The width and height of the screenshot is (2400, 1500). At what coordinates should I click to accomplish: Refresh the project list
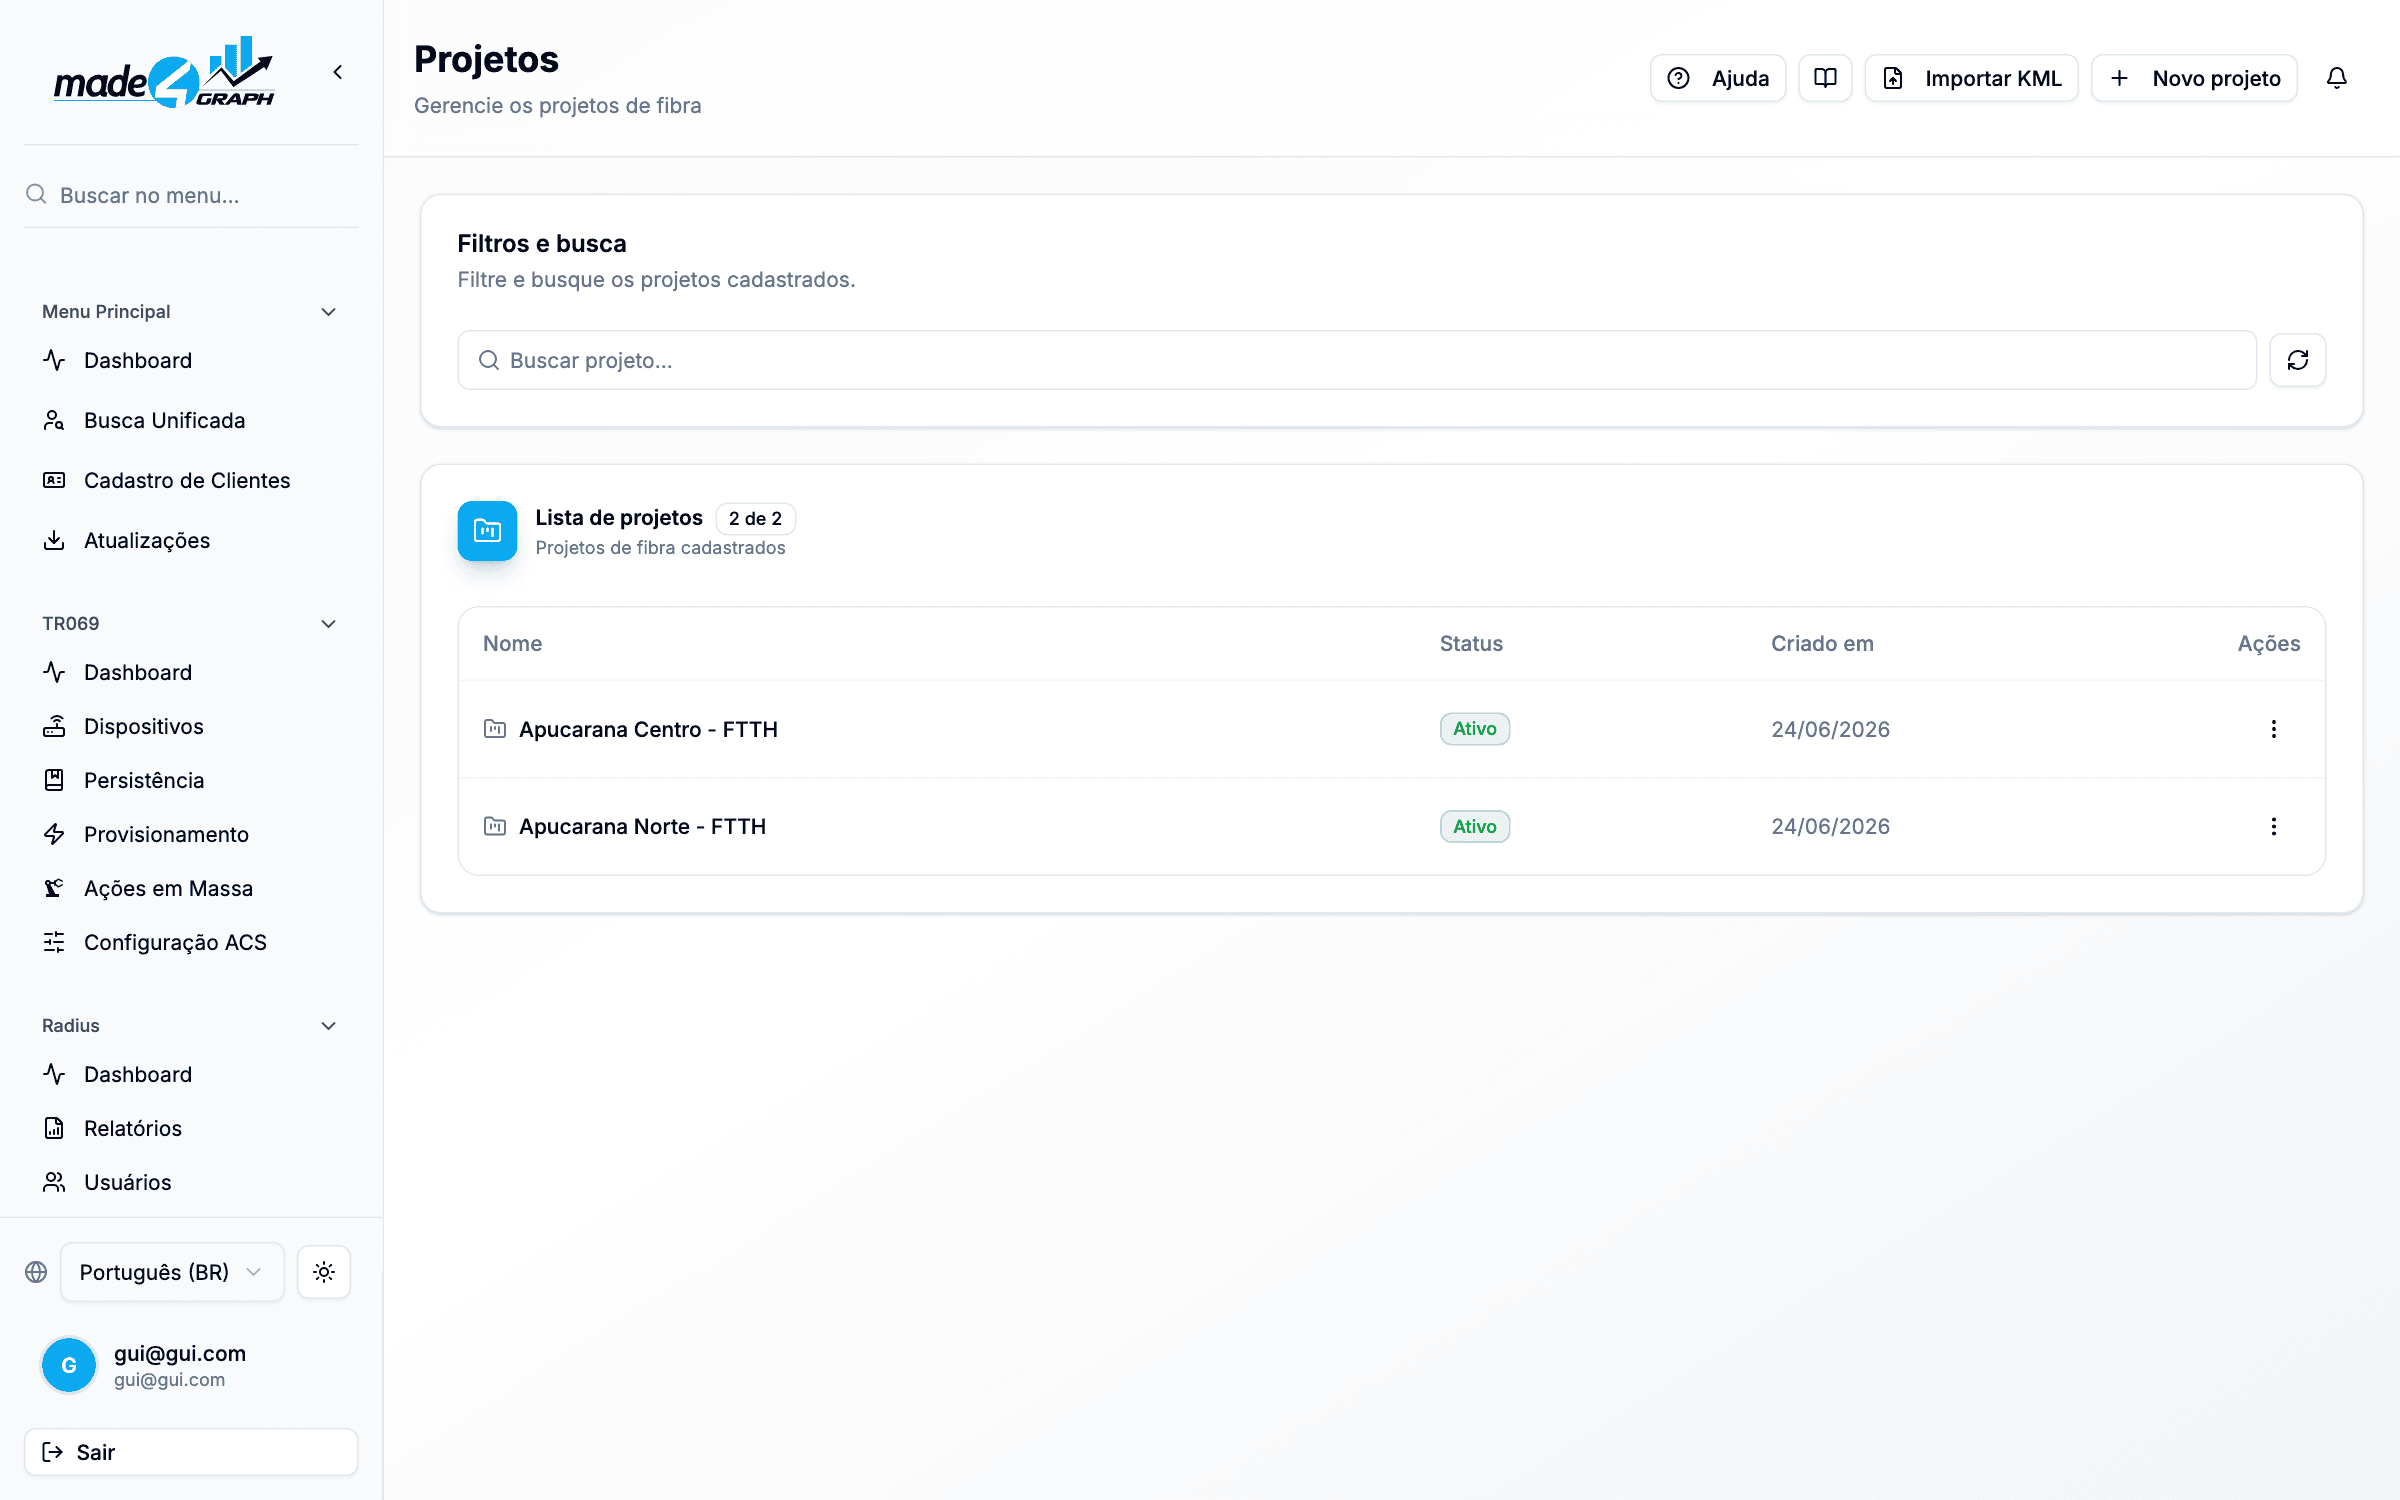[2297, 360]
